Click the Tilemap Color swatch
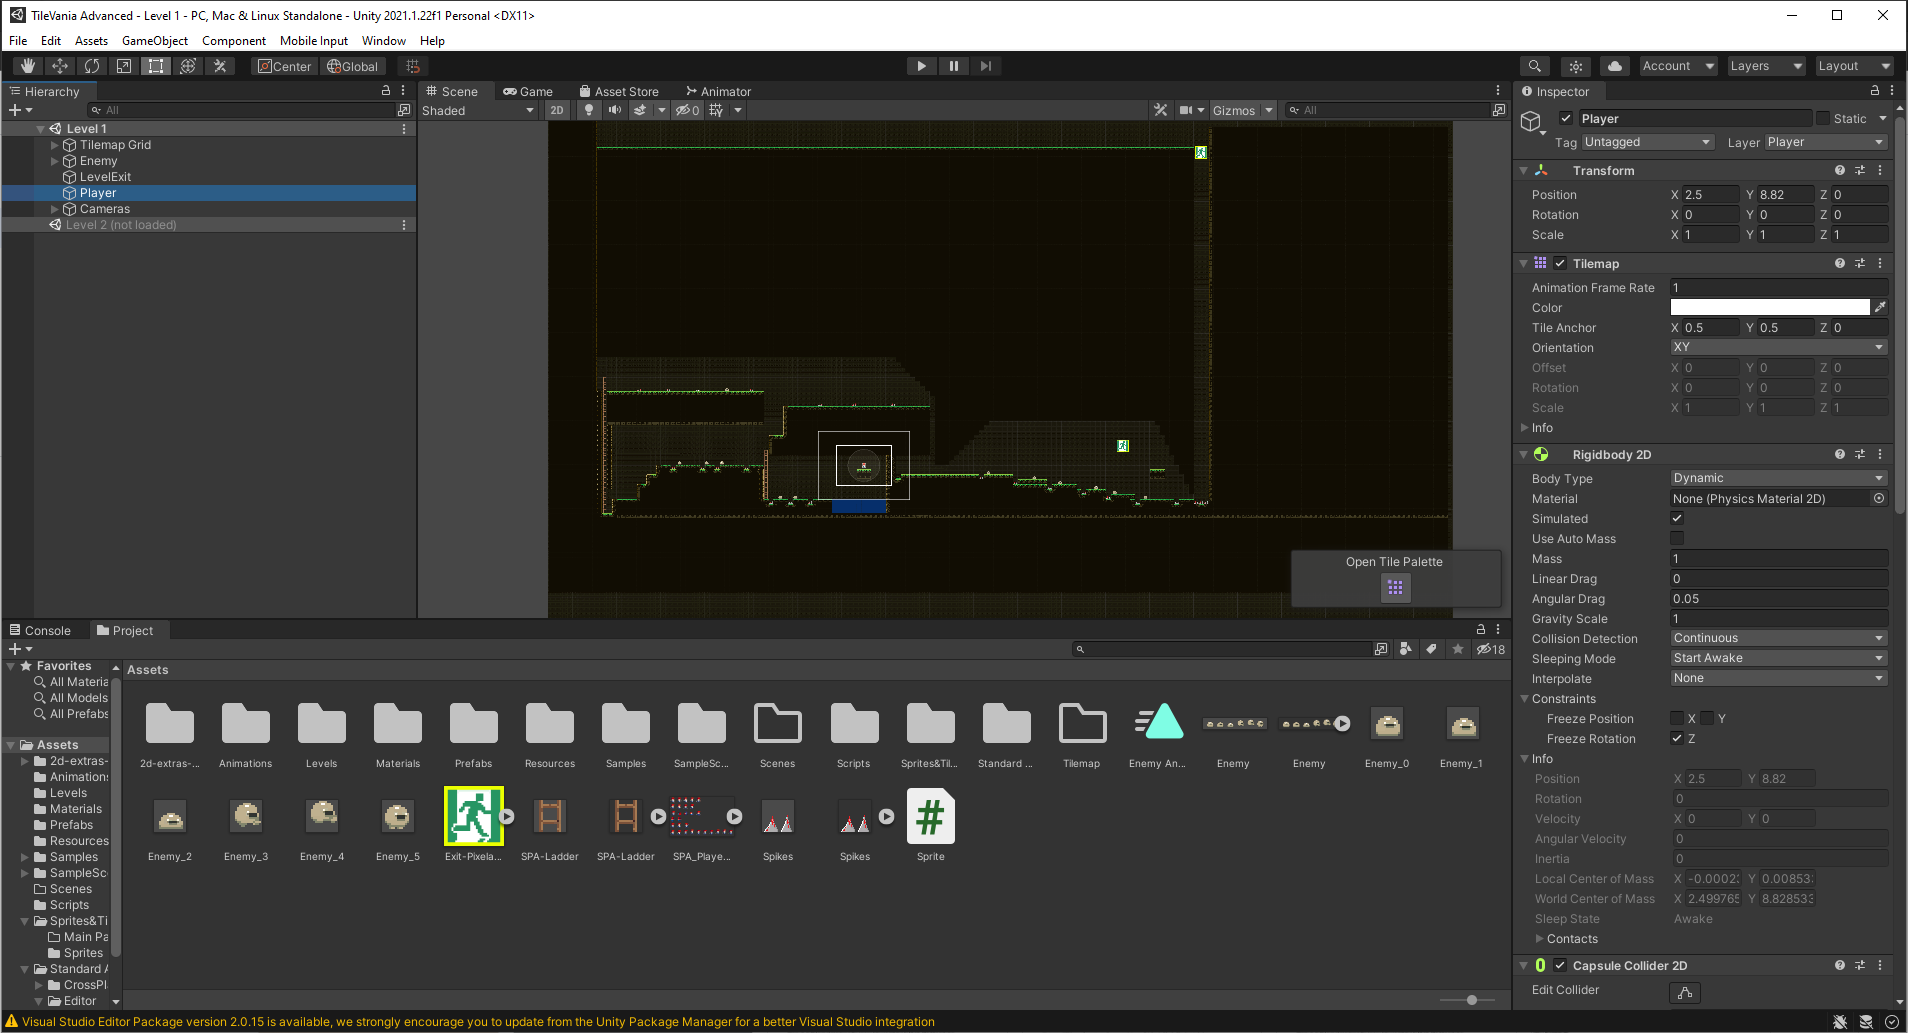 1769,307
